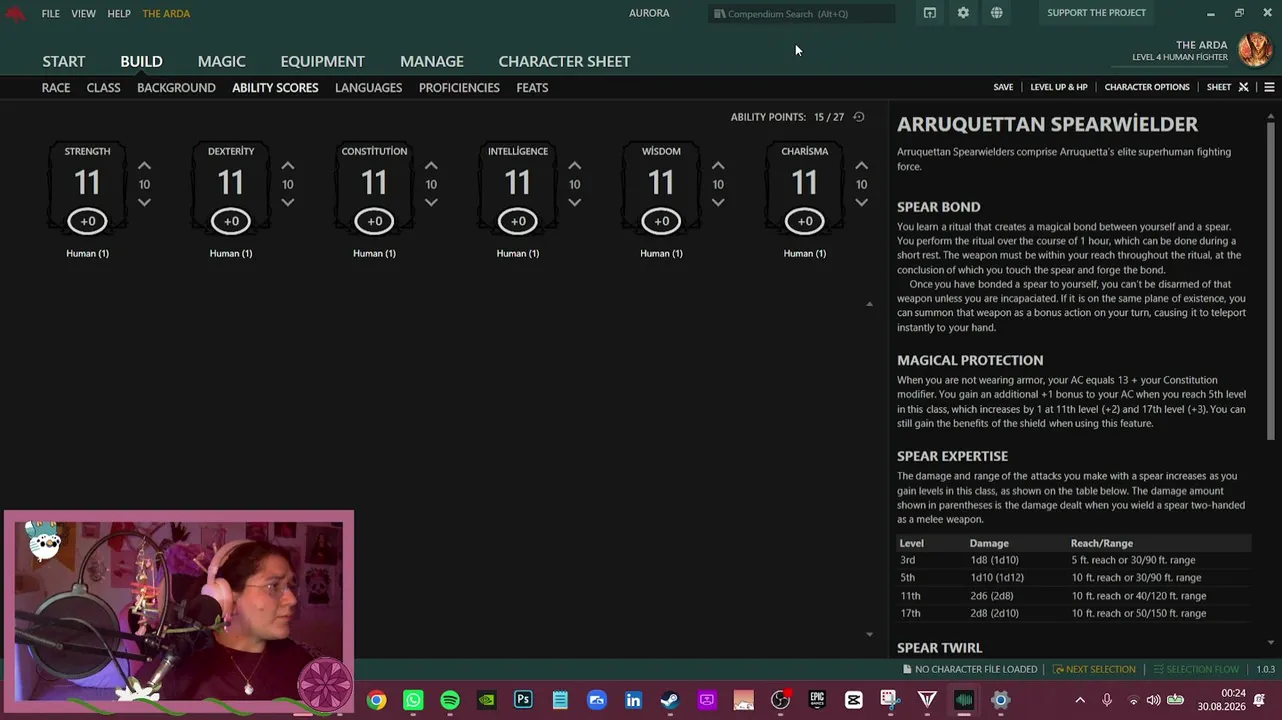The image size is (1282, 720).
Task: Show hidden system tray icons
Action: coord(1080,700)
